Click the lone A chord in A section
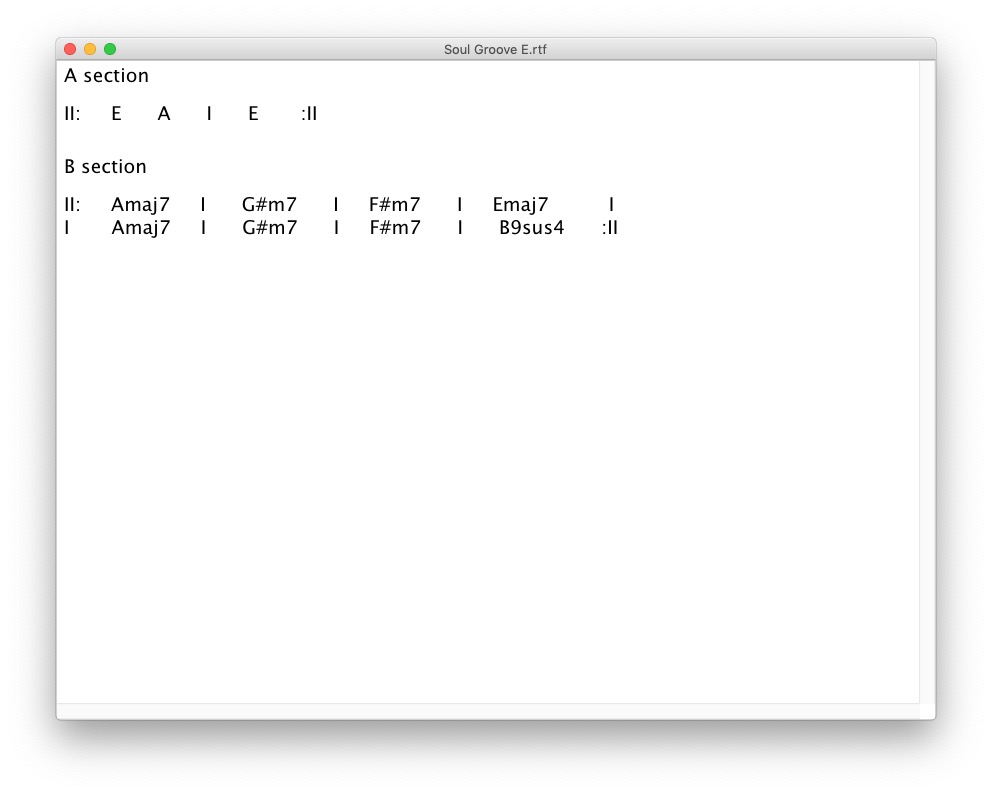Image resolution: width=992 pixels, height=794 pixels. pos(164,114)
